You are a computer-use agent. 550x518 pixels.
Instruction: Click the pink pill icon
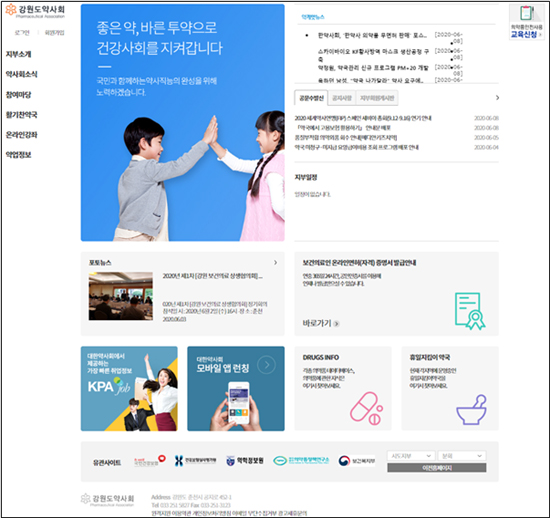(x=367, y=408)
